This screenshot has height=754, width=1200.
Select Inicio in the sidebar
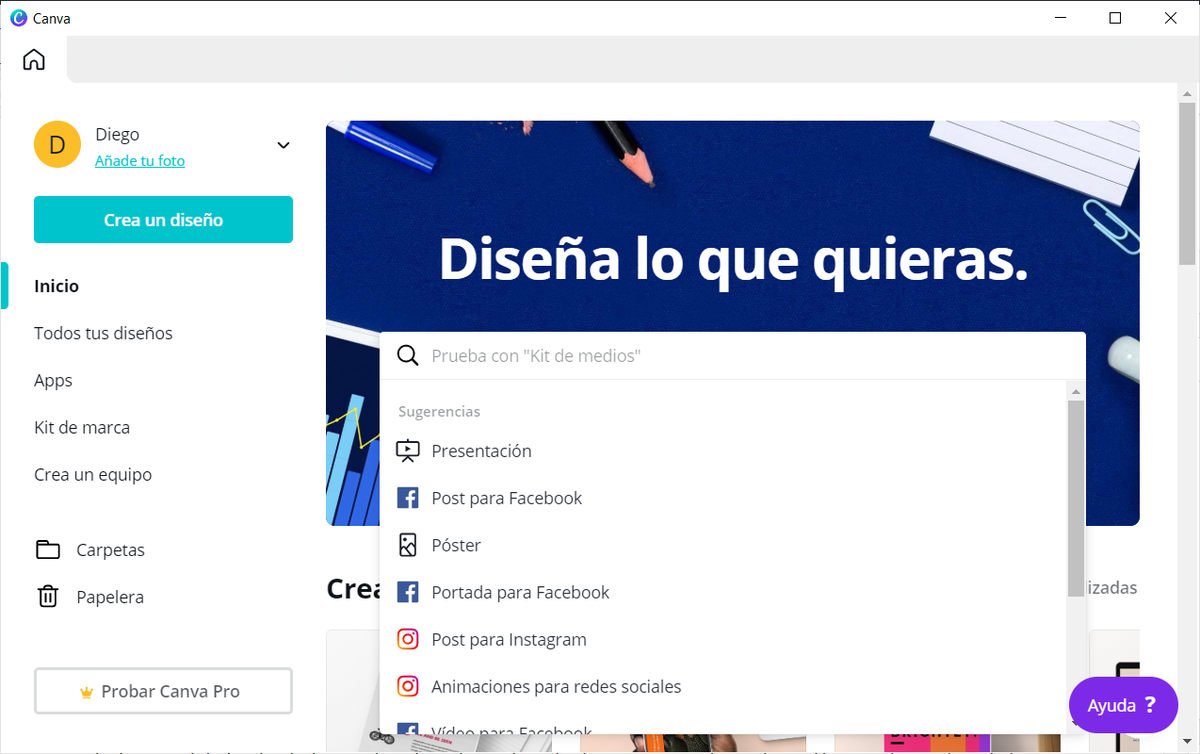click(56, 286)
